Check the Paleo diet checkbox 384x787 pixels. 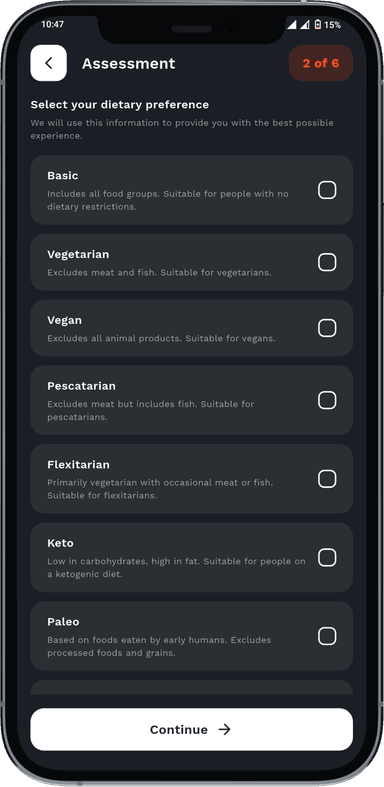327,636
